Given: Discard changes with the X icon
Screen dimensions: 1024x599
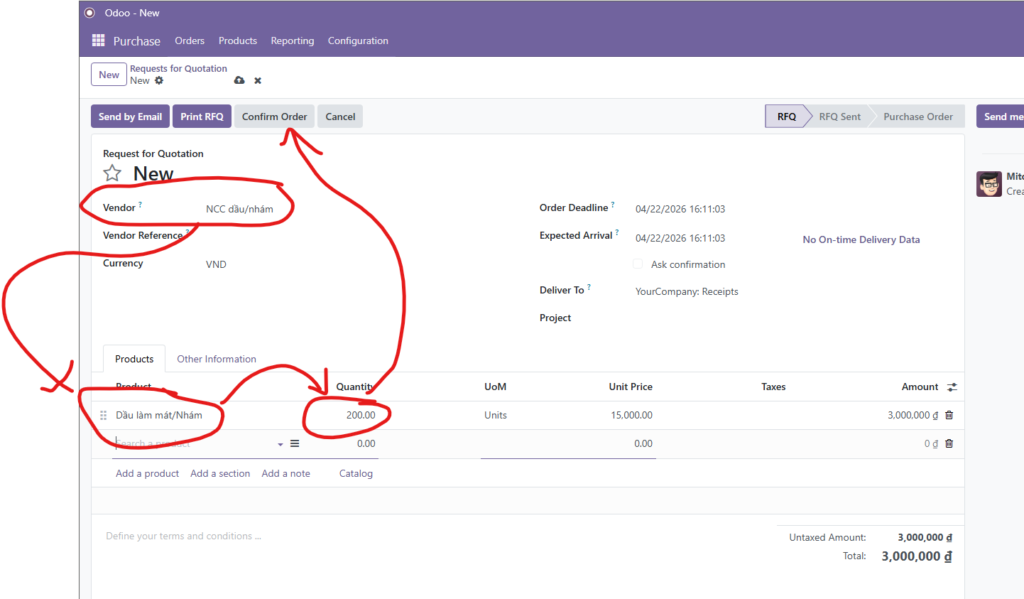Looking at the screenshot, I should [257, 80].
